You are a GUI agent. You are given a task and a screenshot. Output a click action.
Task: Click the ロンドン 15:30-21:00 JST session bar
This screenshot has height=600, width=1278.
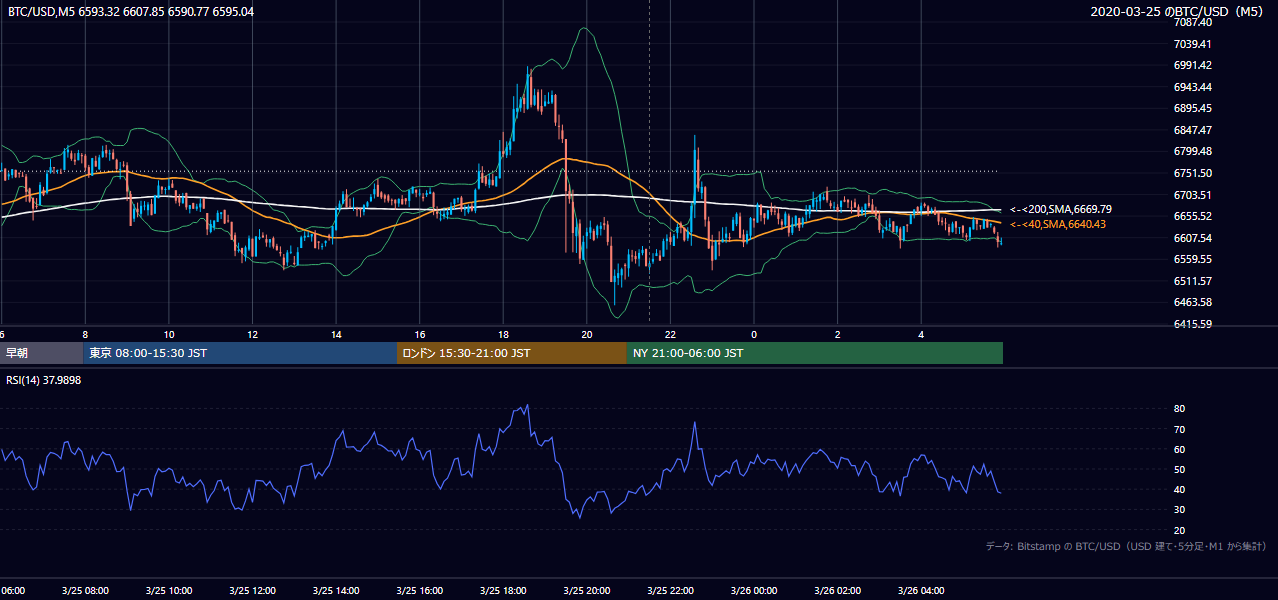point(512,353)
